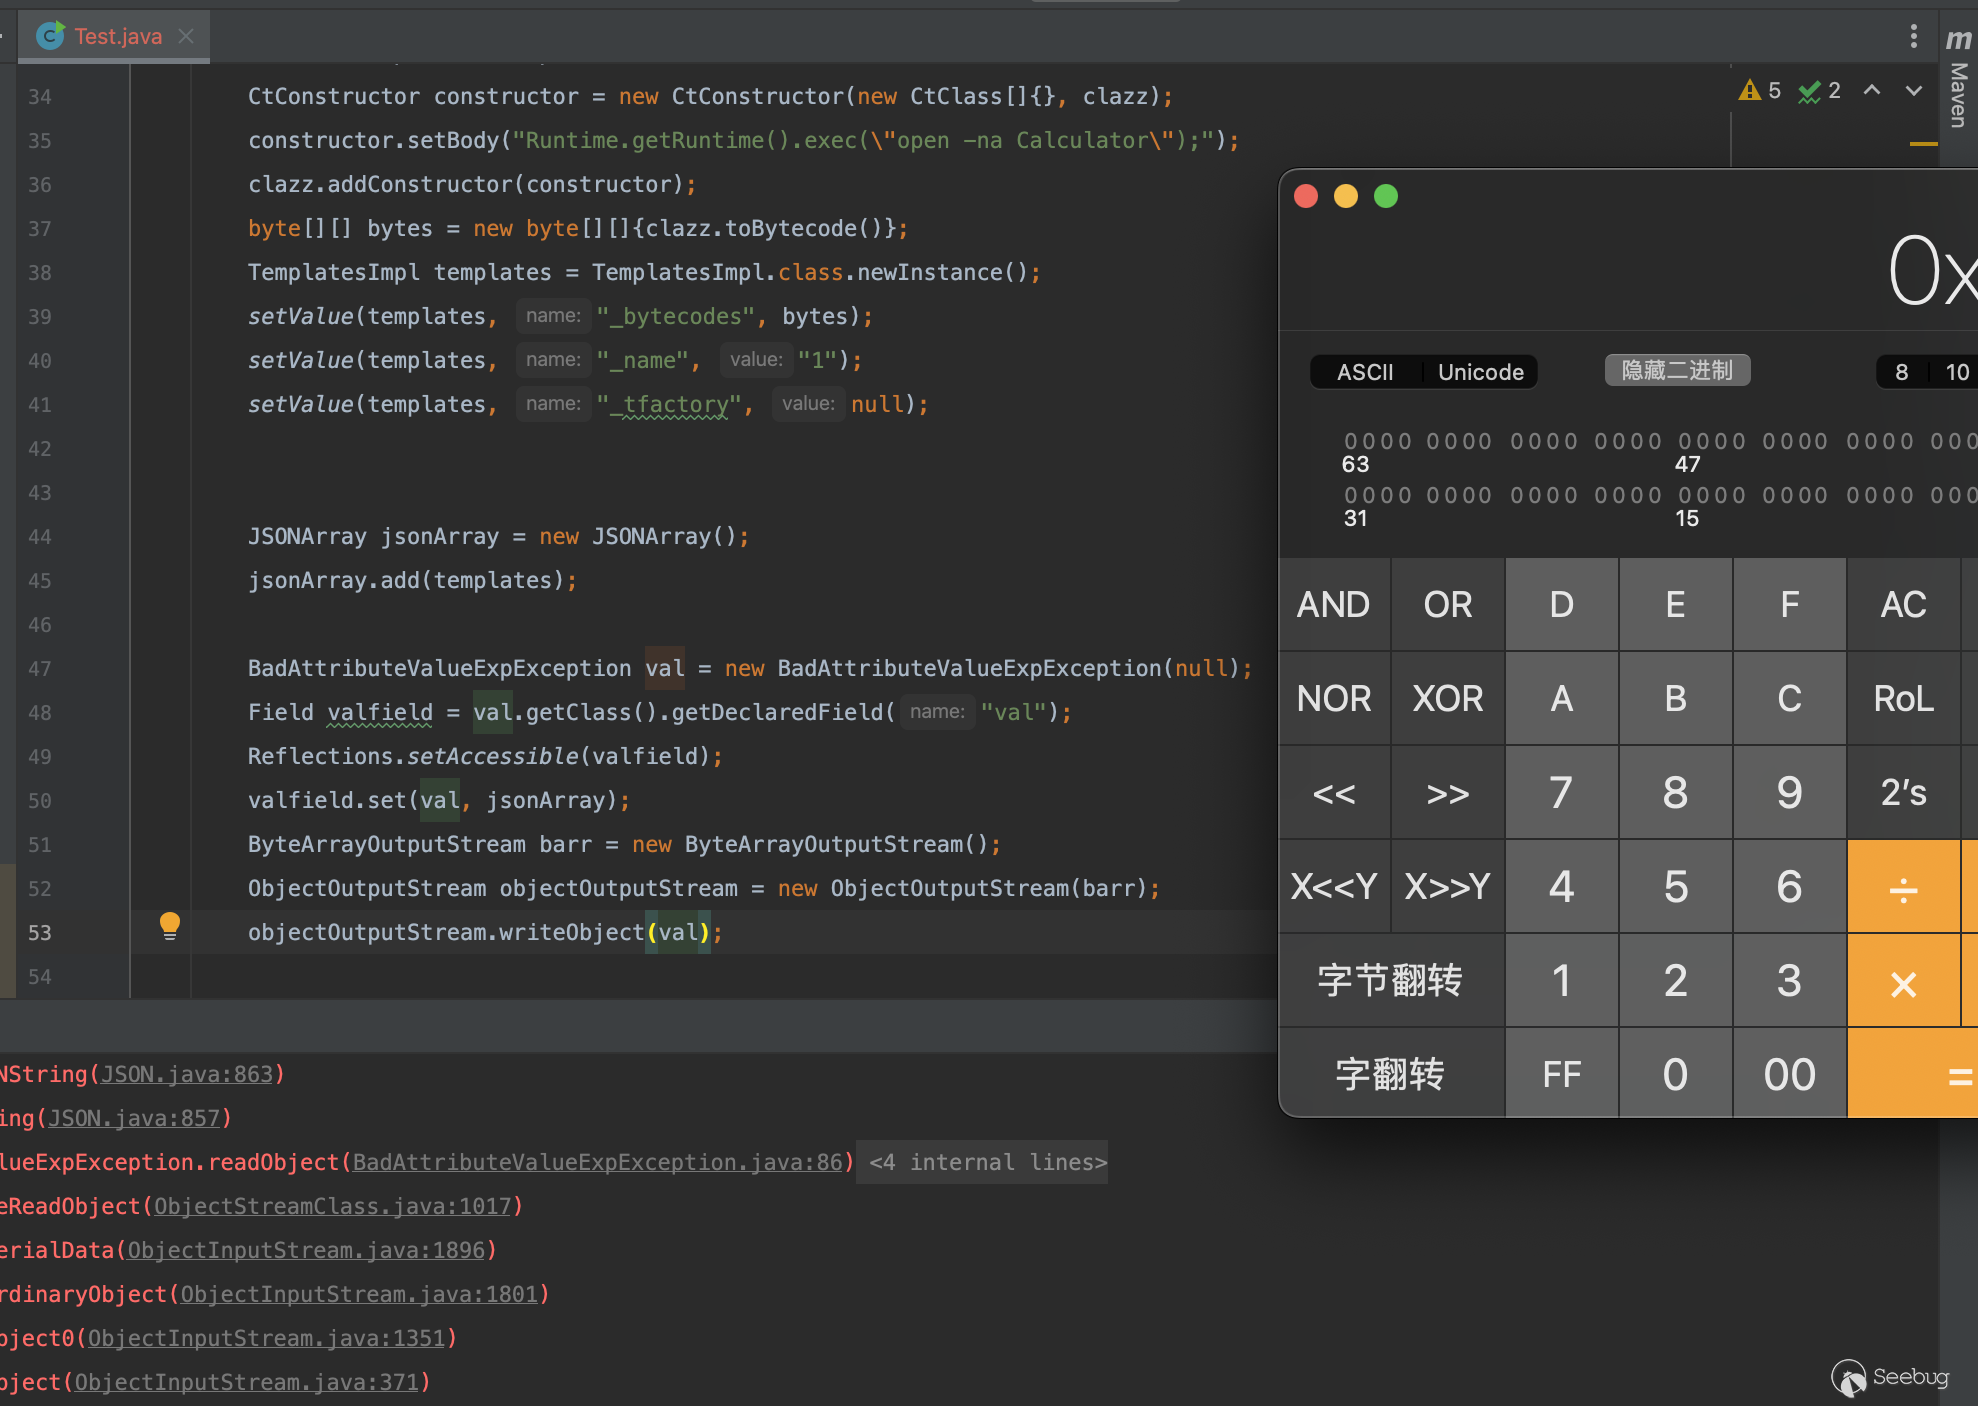This screenshot has width=1978, height=1406.
Task: Switch calculator to ASCII mode
Action: [1364, 372]
